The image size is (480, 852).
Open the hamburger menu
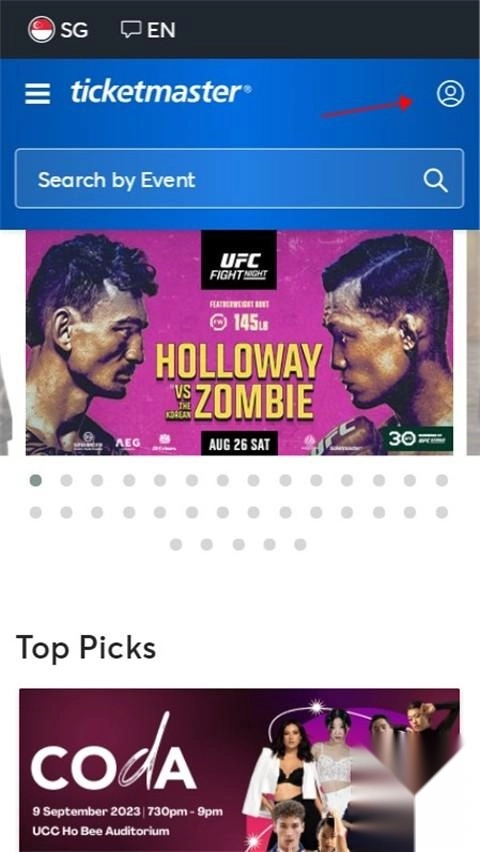coord(38,94)
